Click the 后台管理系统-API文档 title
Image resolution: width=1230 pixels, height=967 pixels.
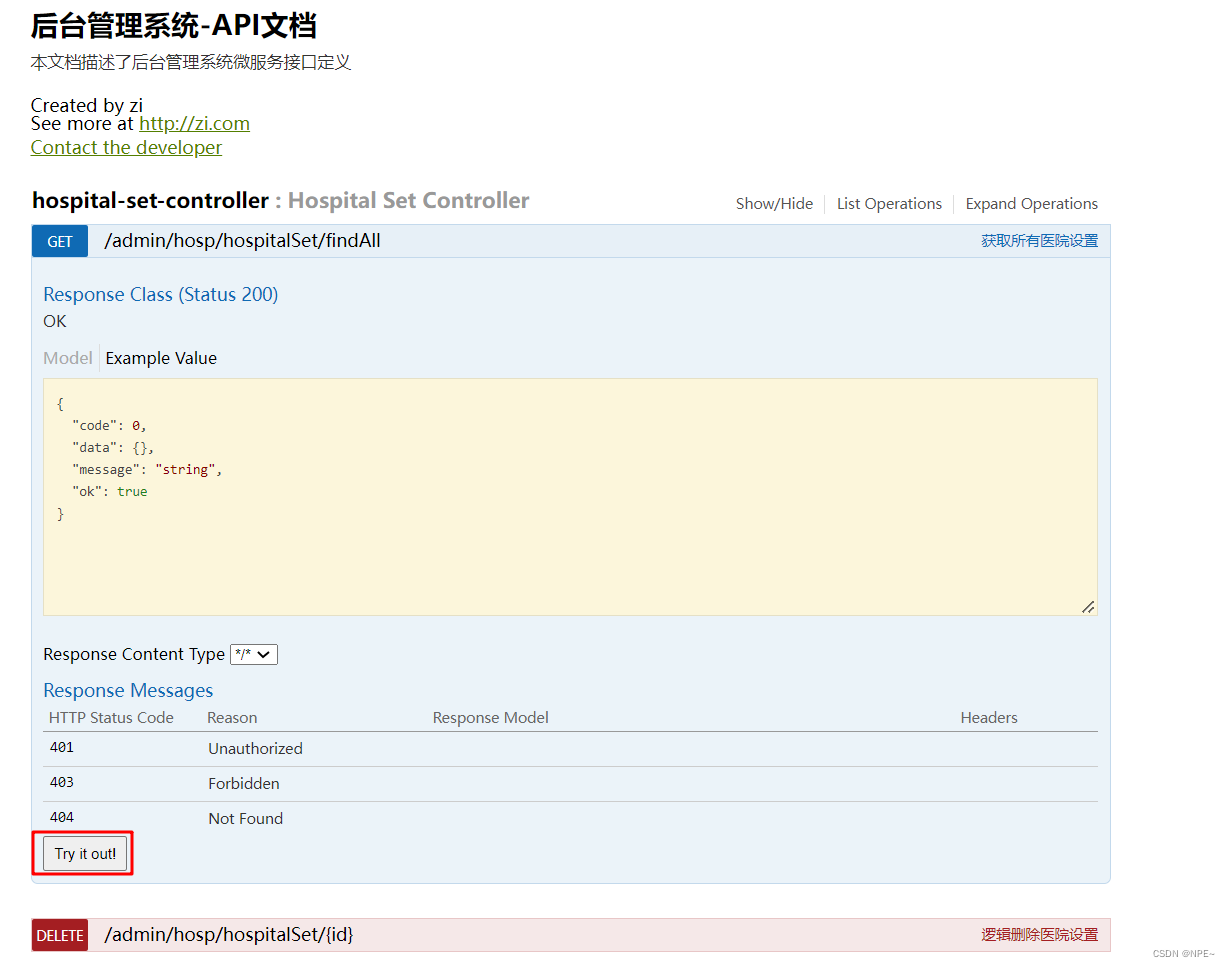click(174, 25)
